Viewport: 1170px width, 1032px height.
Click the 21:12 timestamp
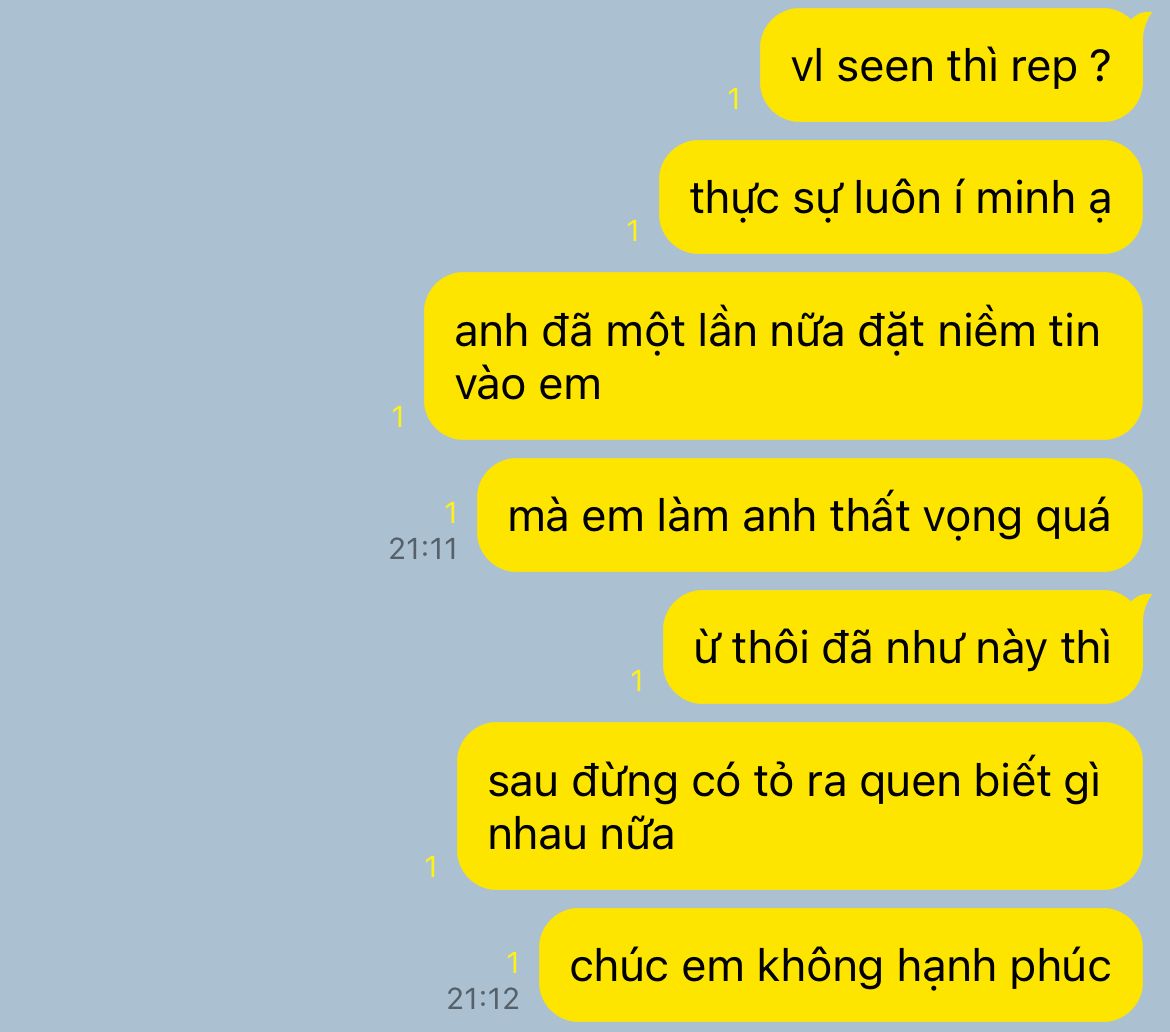tap(483, 998)
